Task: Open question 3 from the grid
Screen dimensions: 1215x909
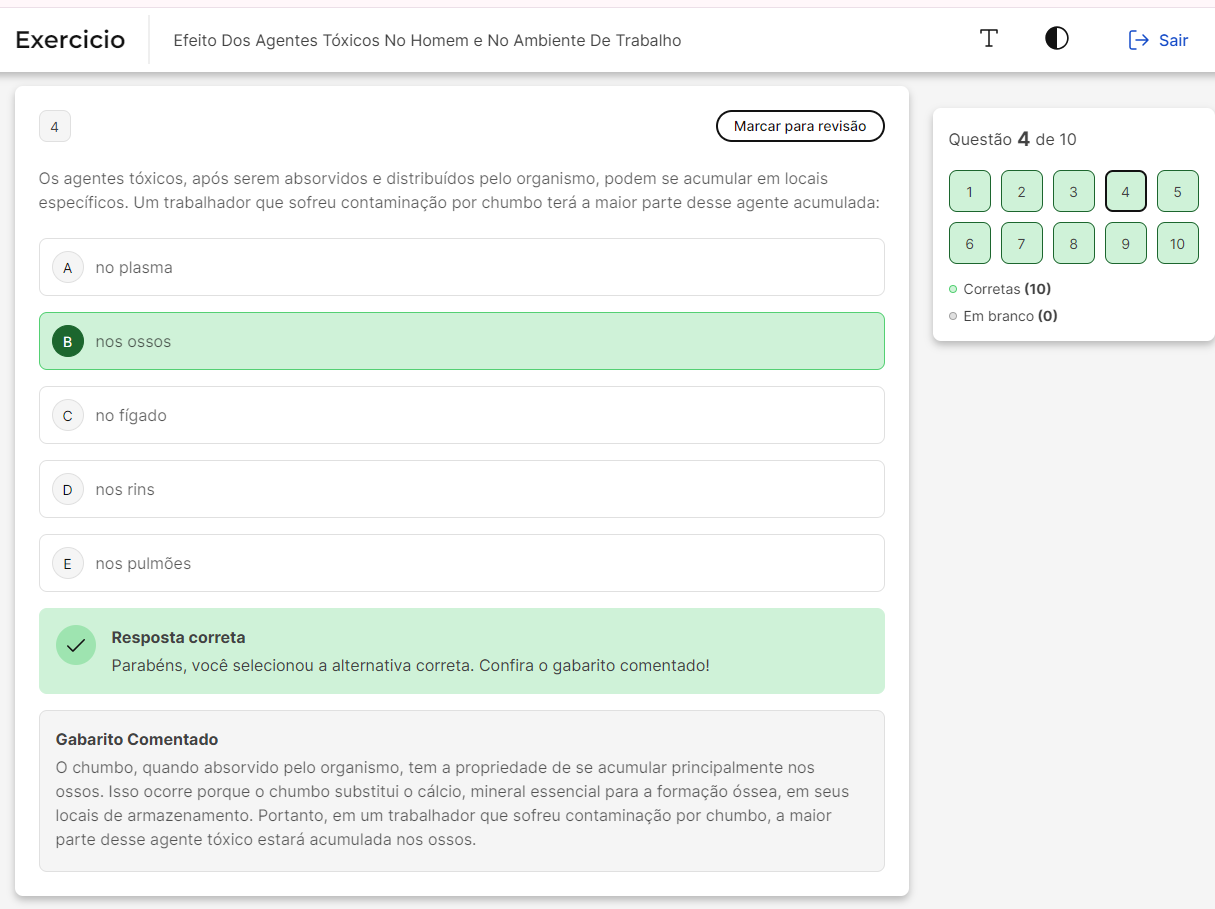Action: (x=1074, y=192)
